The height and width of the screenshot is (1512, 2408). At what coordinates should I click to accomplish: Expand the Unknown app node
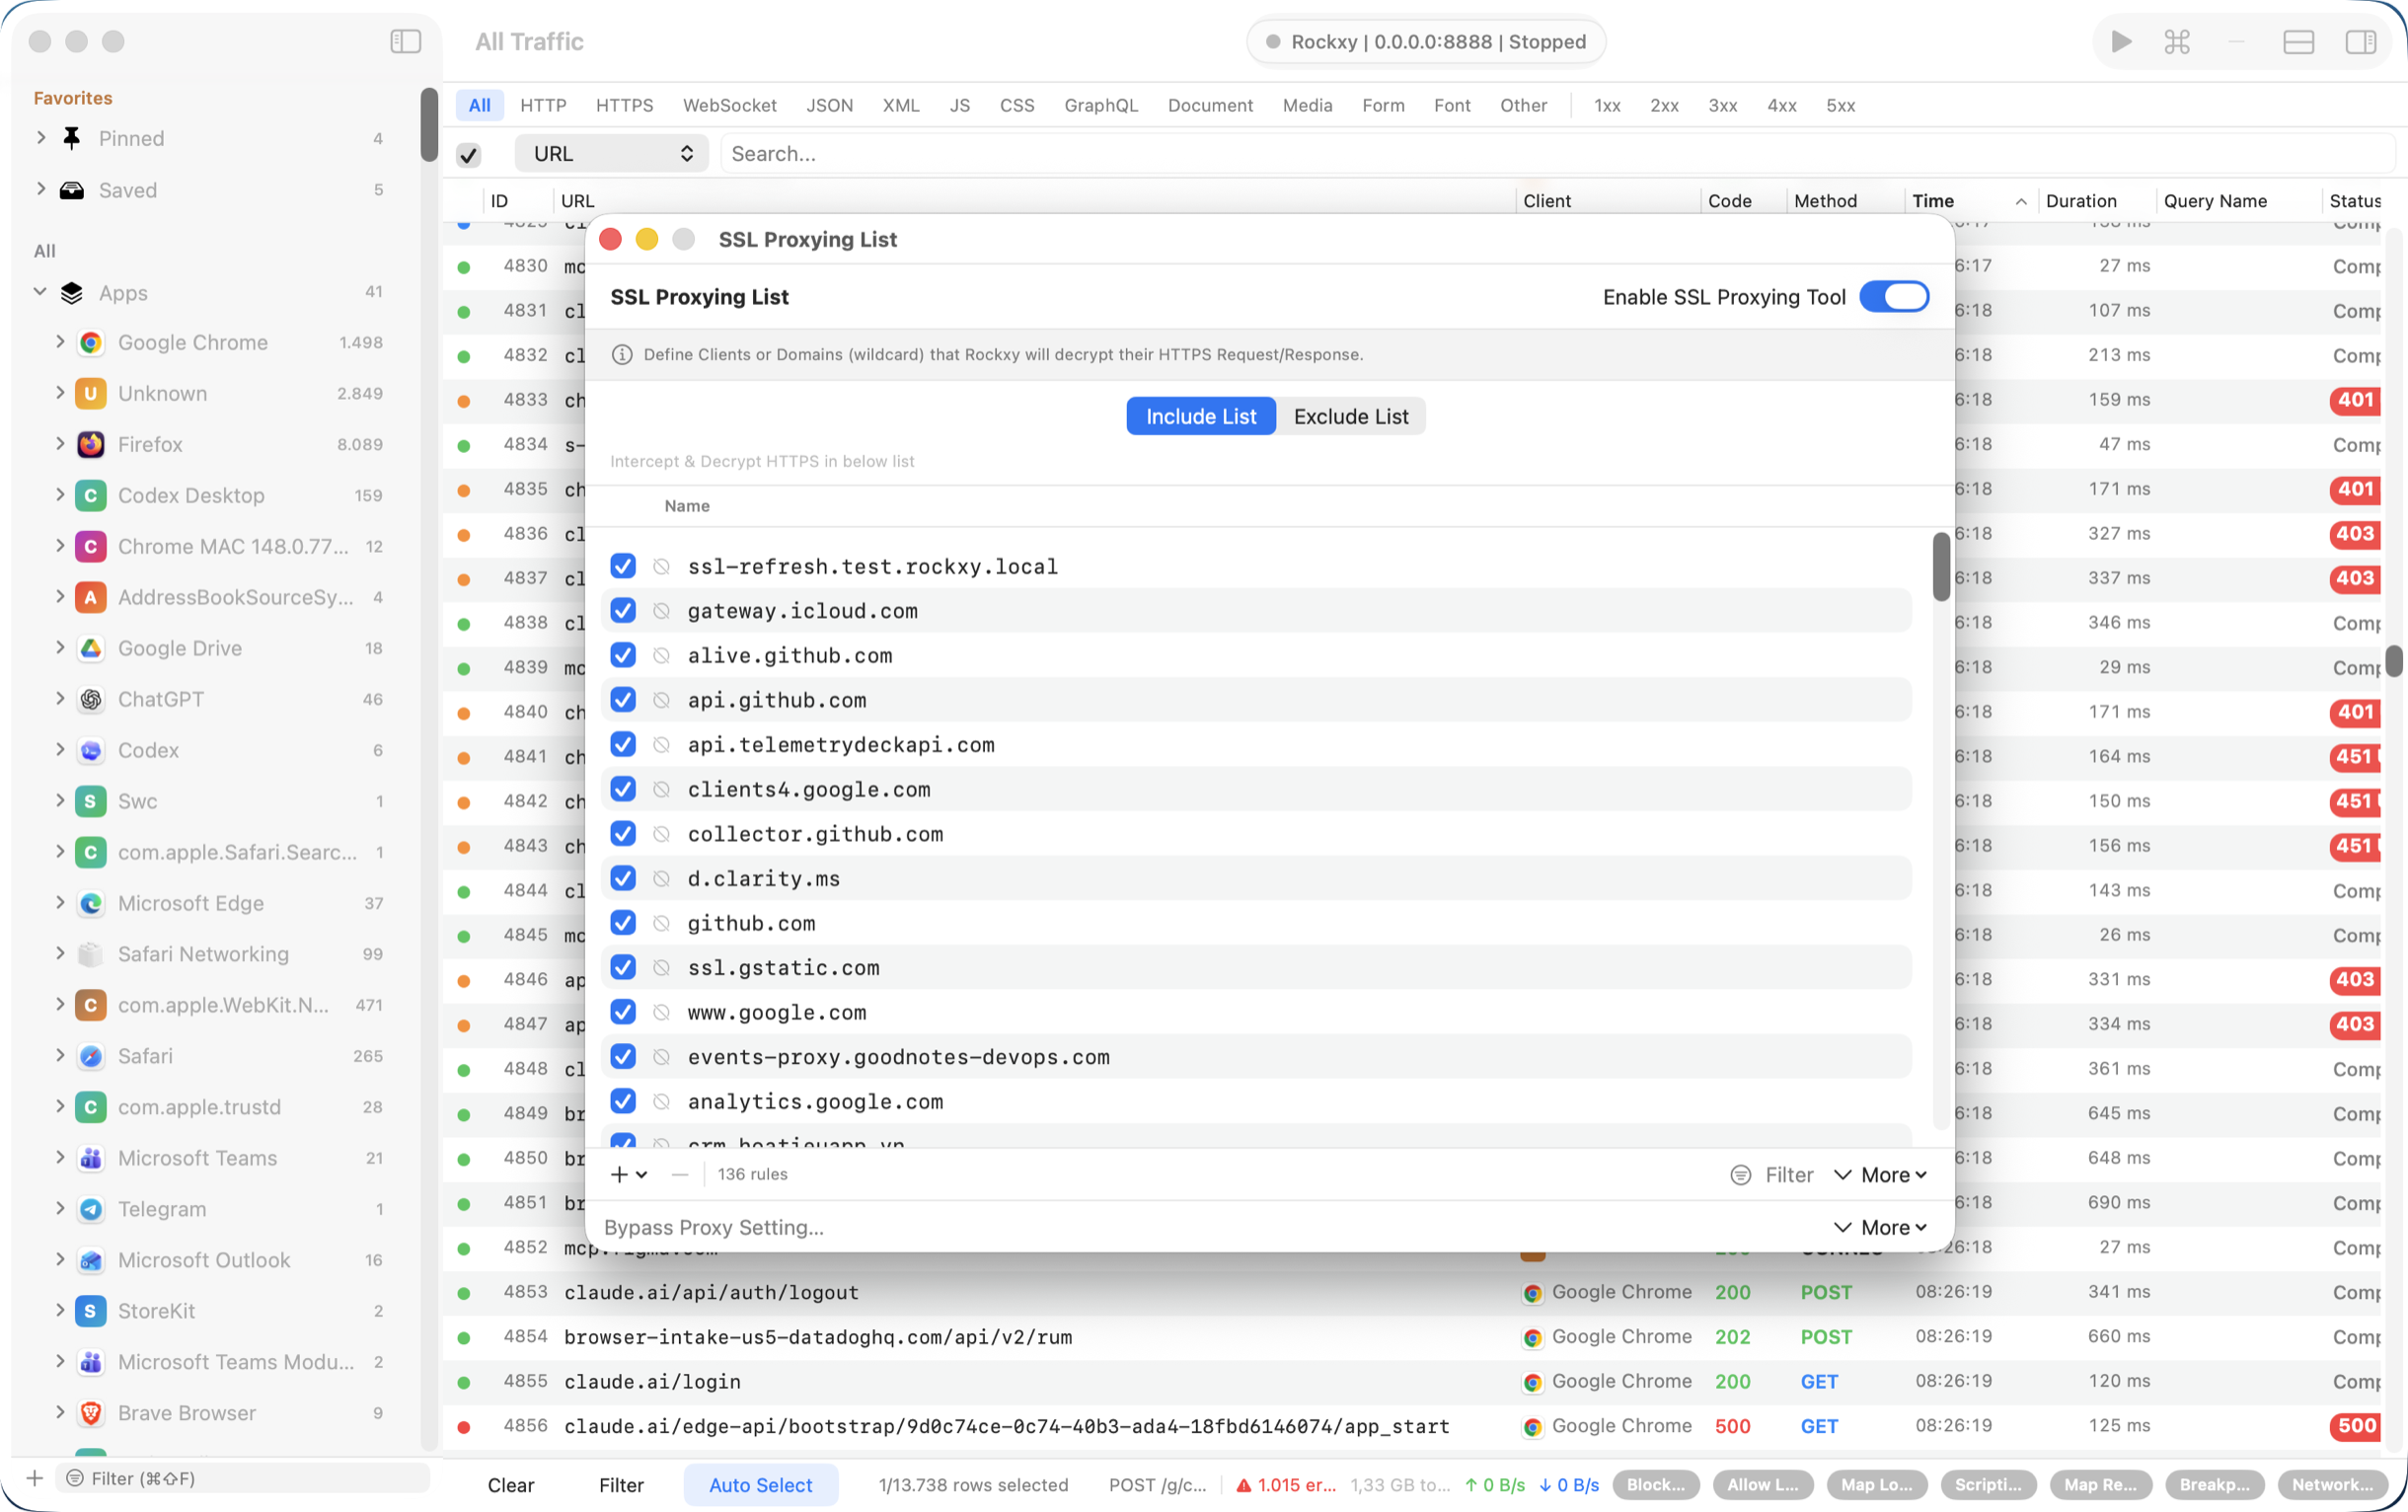[60, 393]
